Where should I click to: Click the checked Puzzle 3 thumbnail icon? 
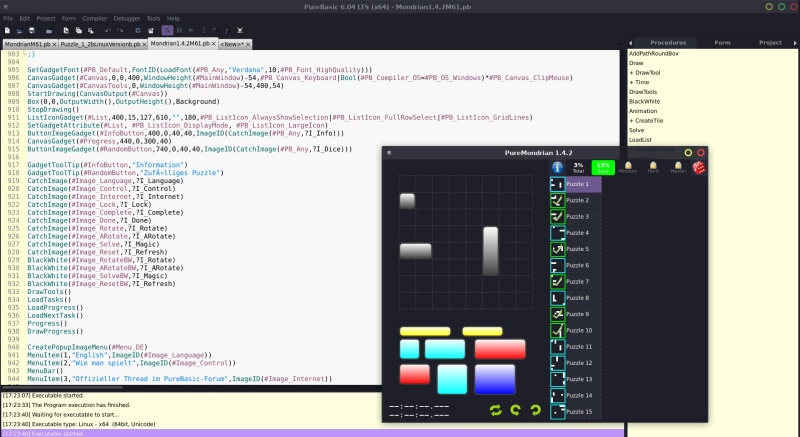point(557,217)
